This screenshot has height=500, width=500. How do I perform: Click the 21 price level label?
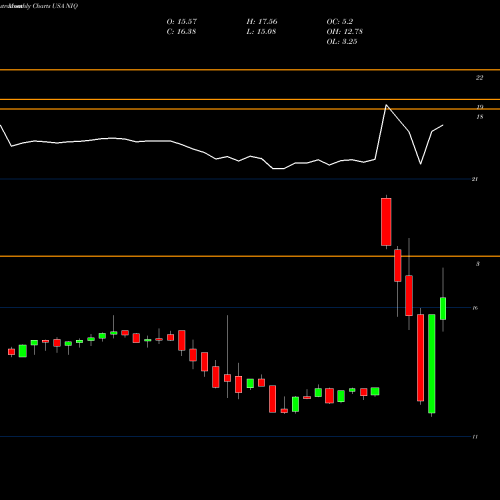tap(475, 179)
